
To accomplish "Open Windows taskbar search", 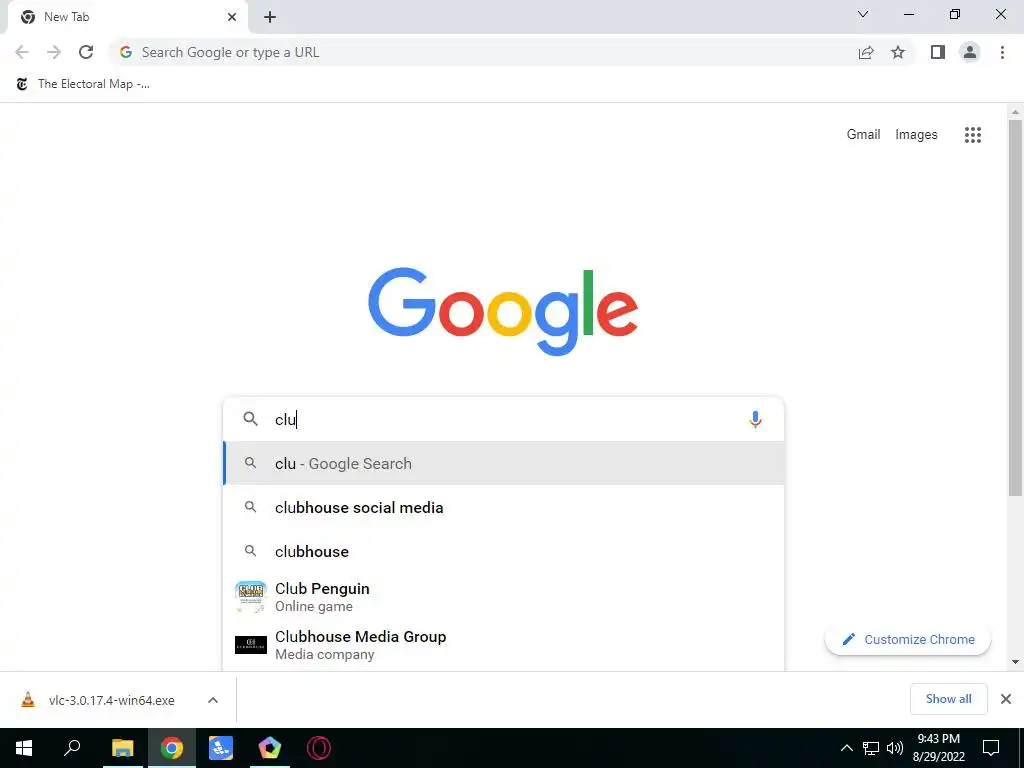I will (x=72, y=748).
